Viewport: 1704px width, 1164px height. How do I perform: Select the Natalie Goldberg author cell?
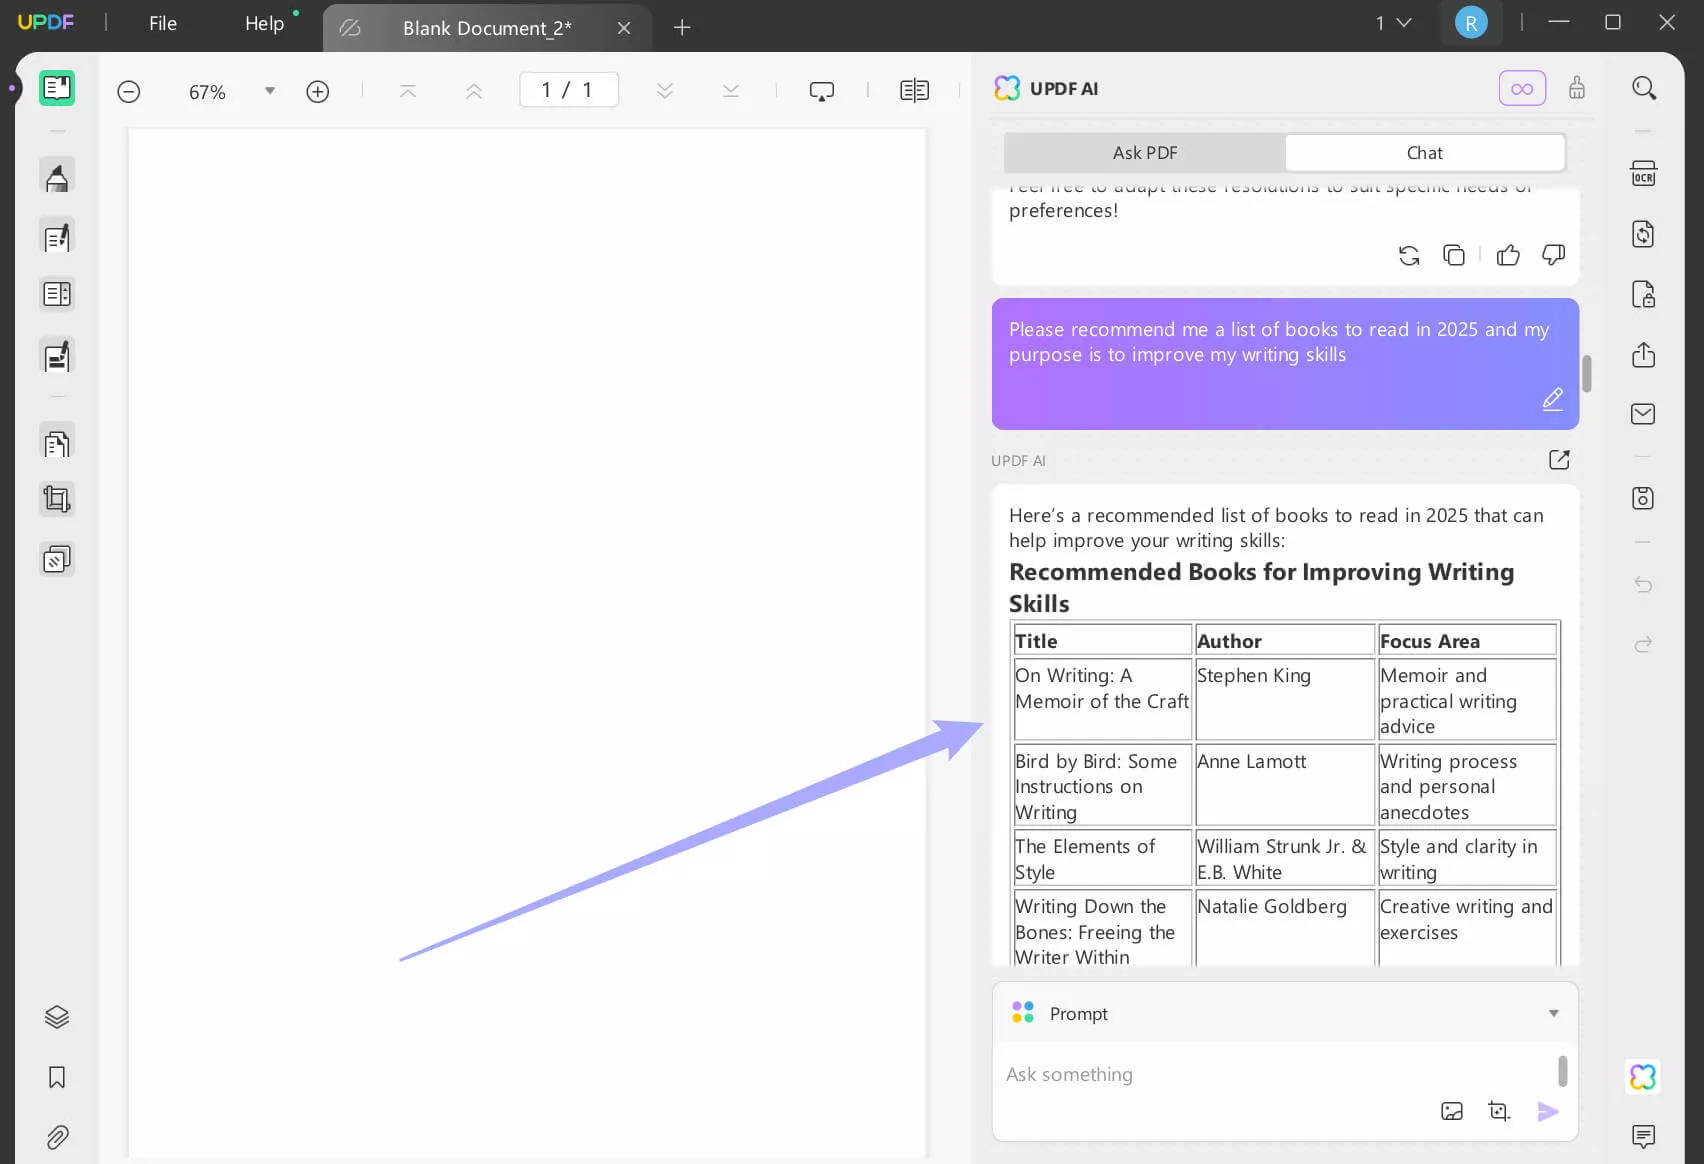(1285, 928)
